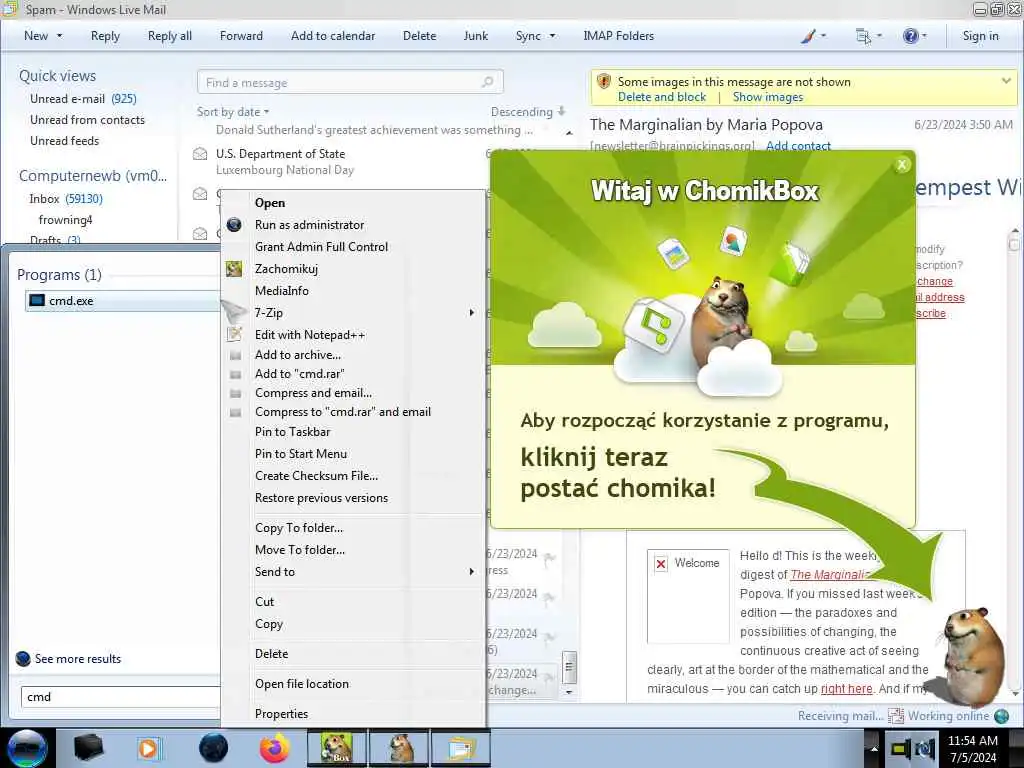Open Properties from the context menu
The image size is (1024, 768).
(x=281, y=714)
